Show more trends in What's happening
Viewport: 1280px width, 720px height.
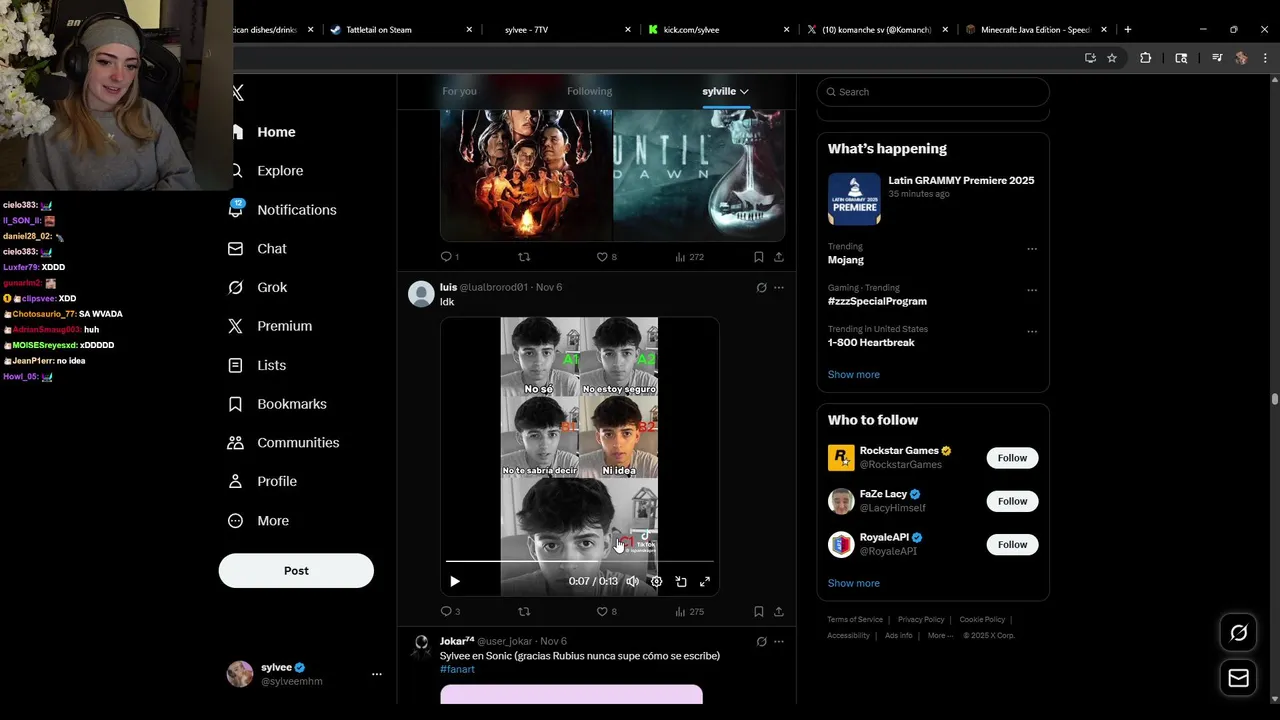(x=853, y=375)
